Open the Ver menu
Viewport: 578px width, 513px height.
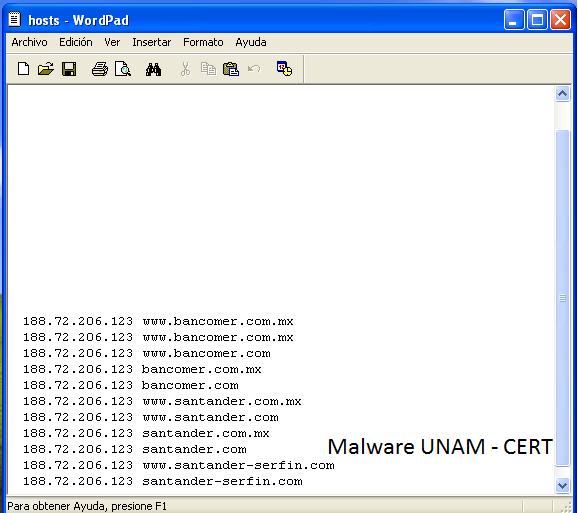coord(112,42)
